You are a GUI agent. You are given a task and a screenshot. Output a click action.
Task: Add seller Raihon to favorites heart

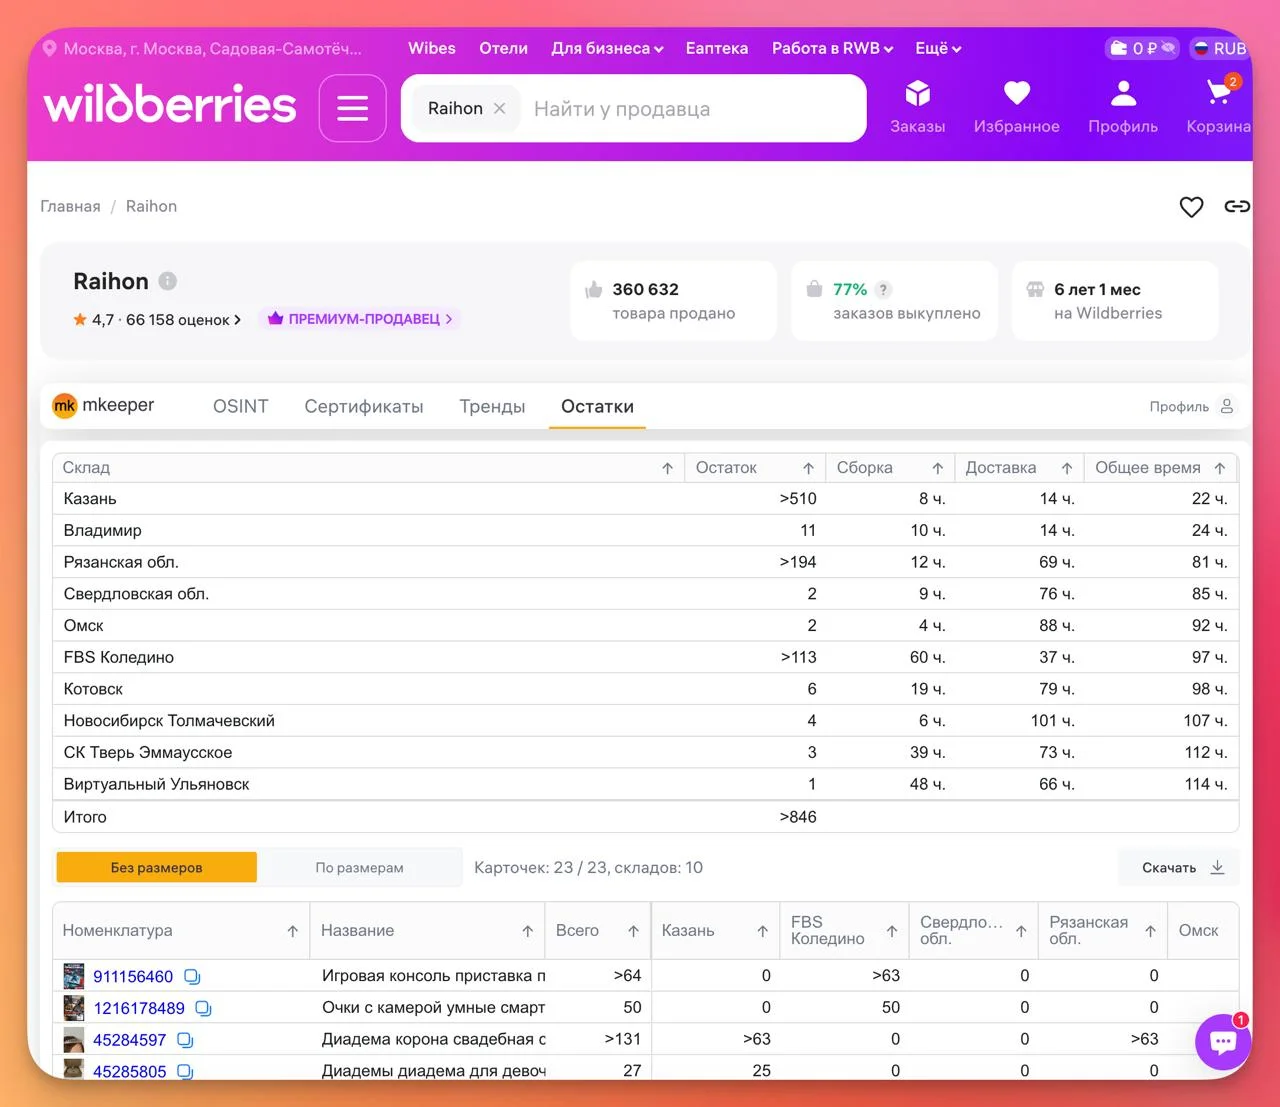pos(1191,207)
